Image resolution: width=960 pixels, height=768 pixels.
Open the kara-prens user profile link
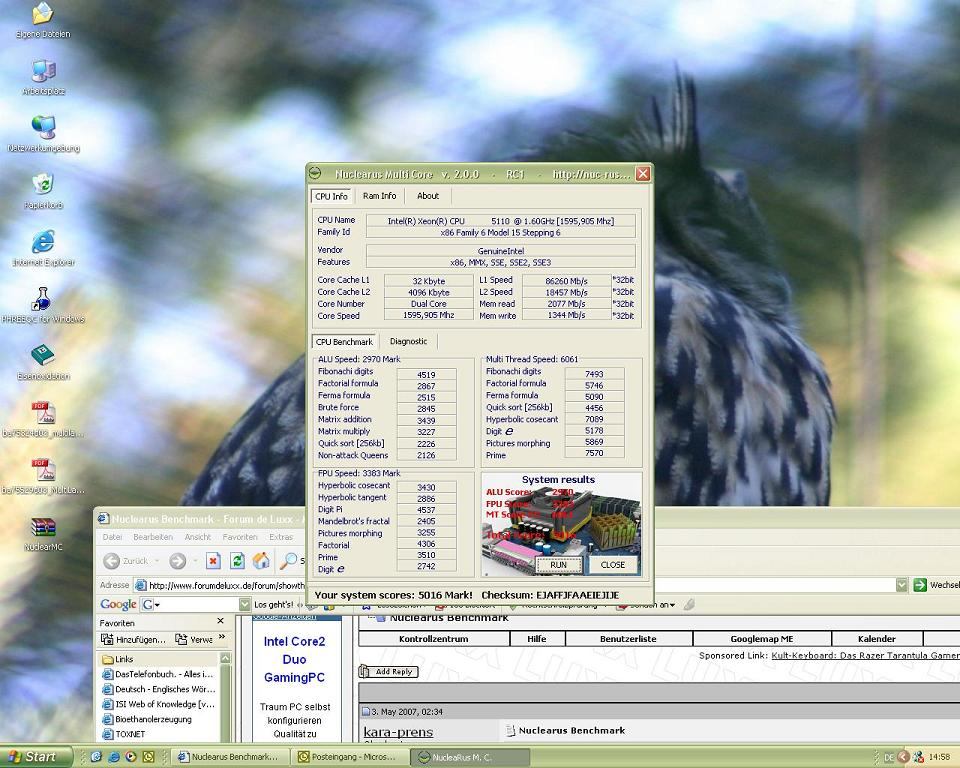coord(398,732)
